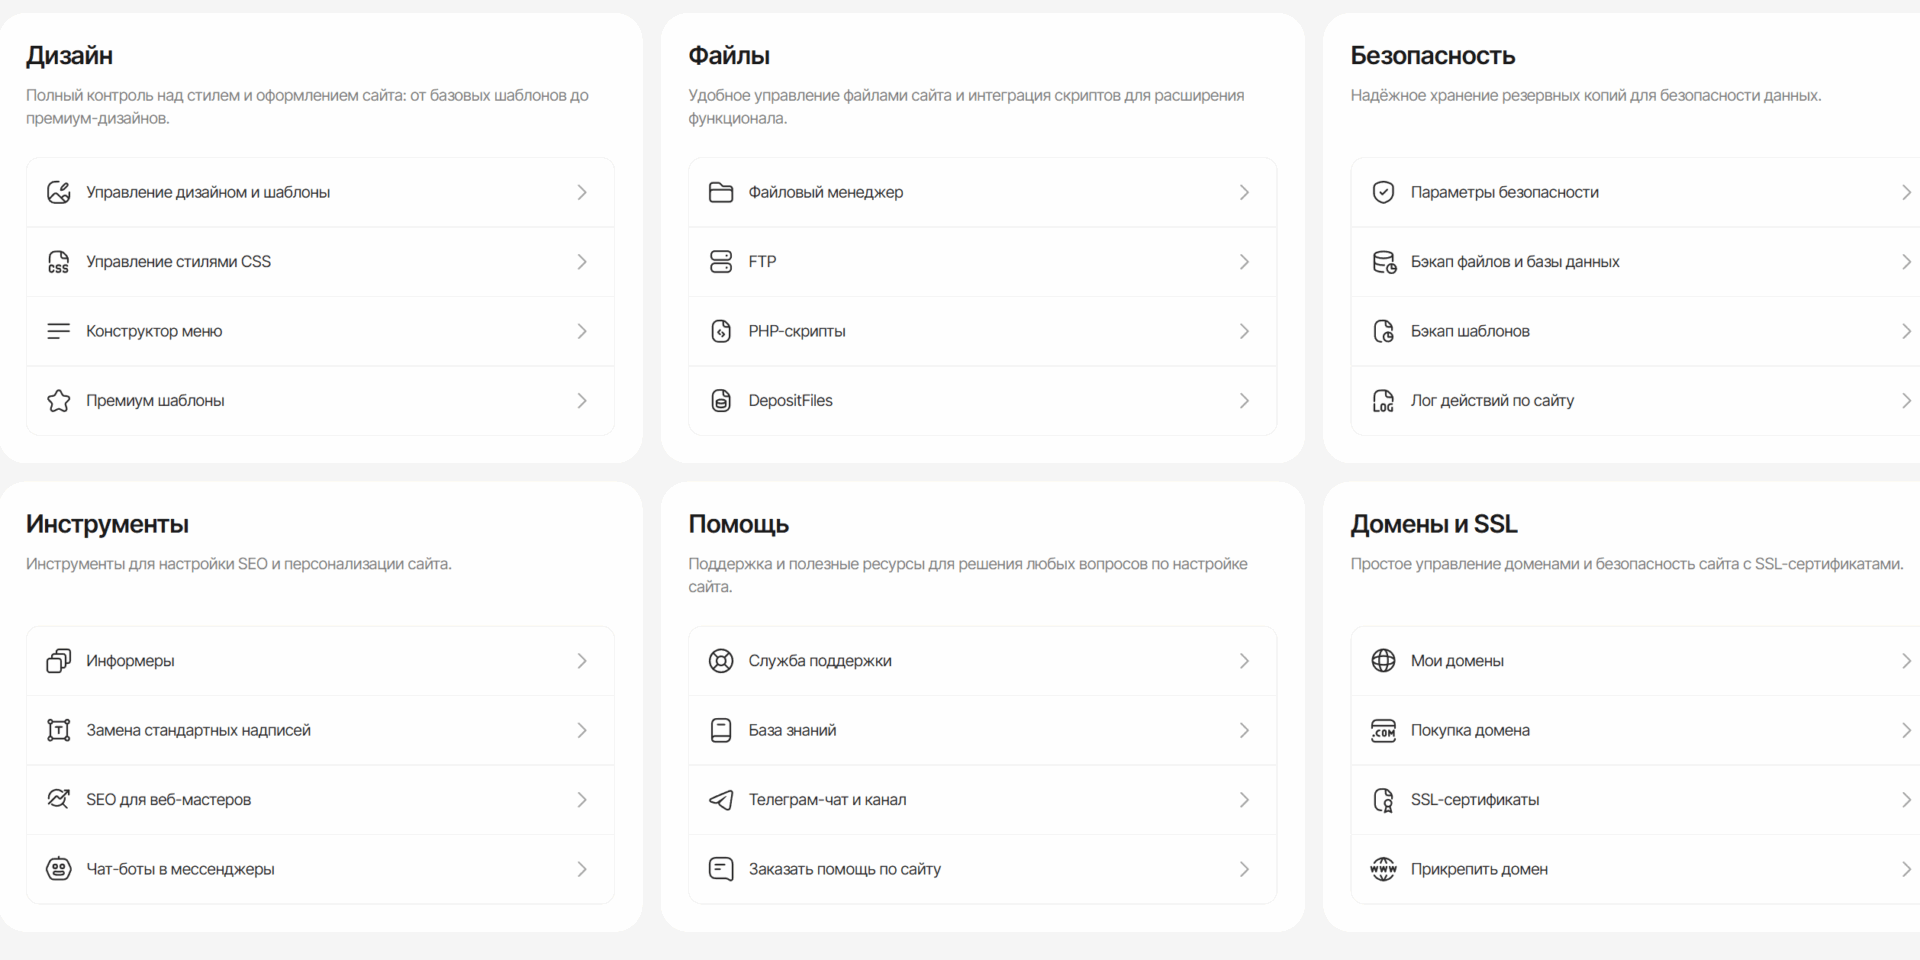Viewport: 1920px width, 960px height.
Task: Click the chat-bot robot face icon
Action: click(x=59, y=869)
